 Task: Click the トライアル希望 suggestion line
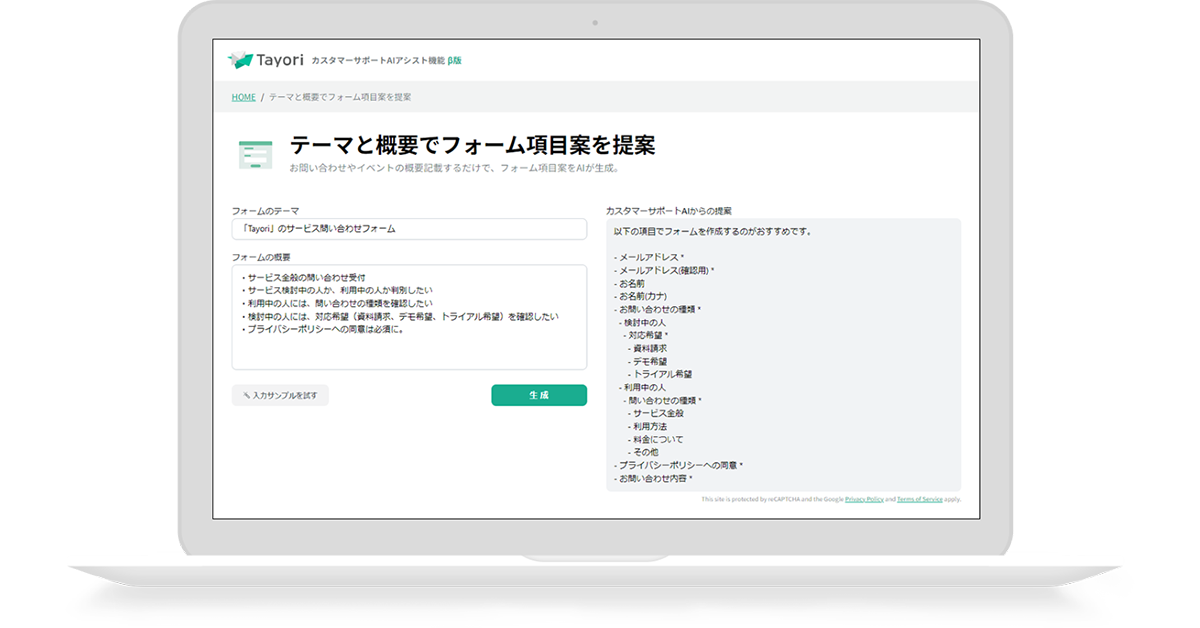tap(660, 375)
